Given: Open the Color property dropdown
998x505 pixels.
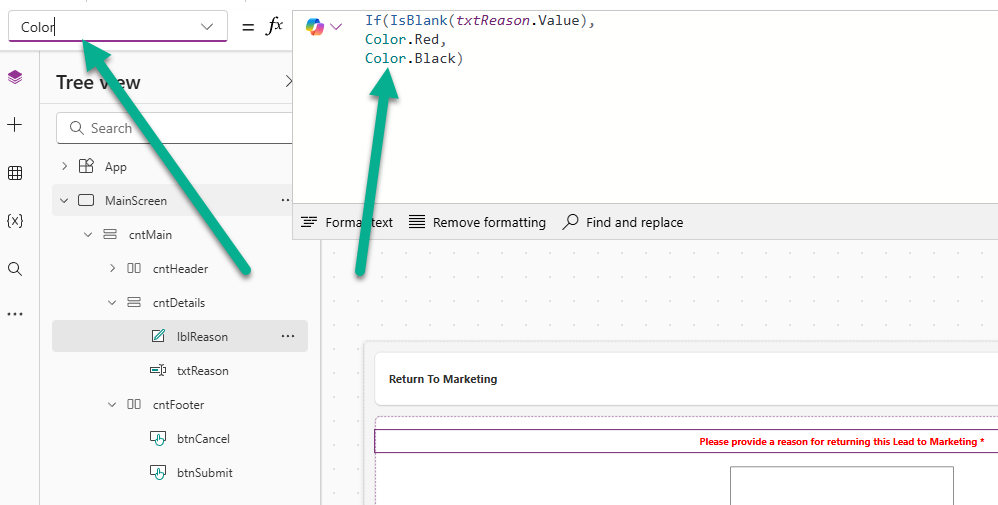Looking at the screenshot, I should click(208, 27).
